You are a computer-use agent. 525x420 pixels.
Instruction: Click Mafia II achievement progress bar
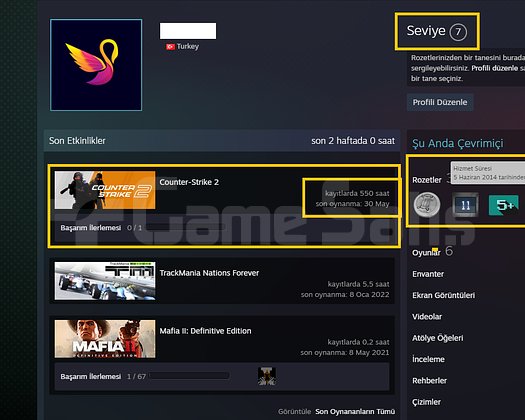190,376
